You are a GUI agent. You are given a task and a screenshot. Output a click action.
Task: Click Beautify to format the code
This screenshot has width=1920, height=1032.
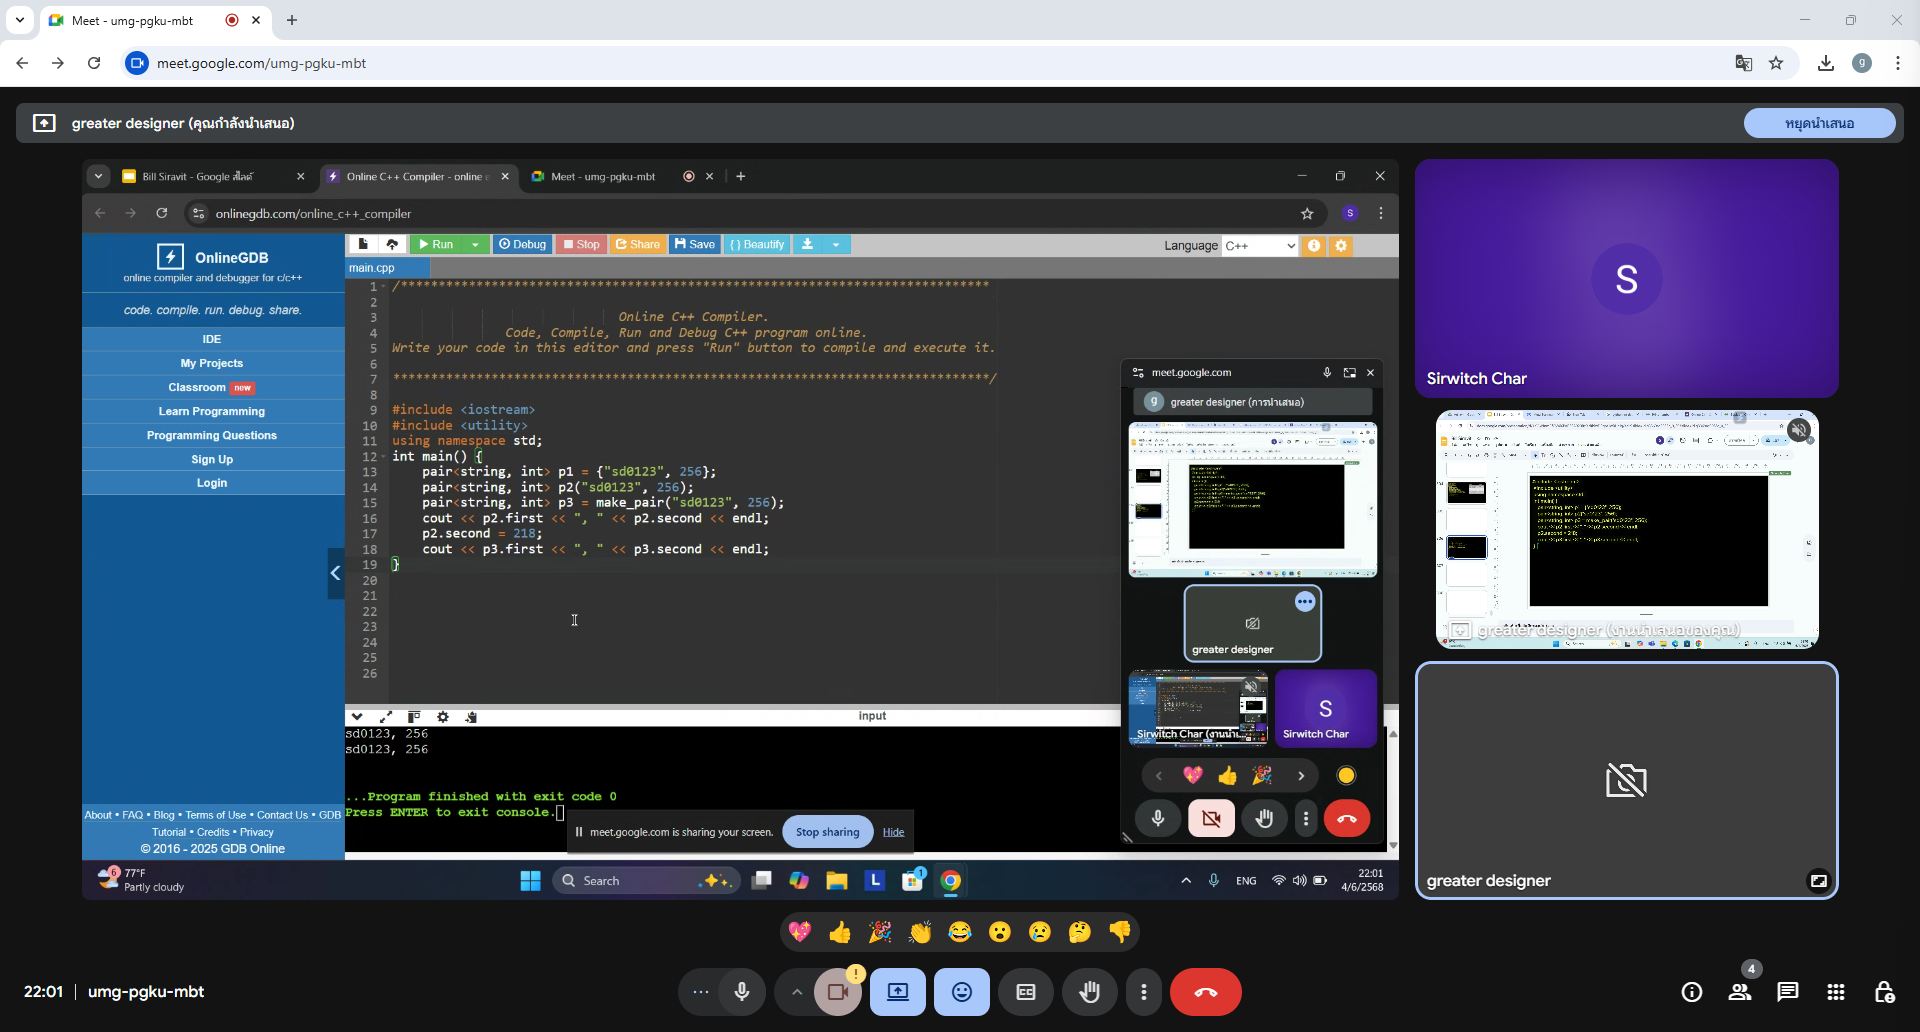[x=757, y=245]
